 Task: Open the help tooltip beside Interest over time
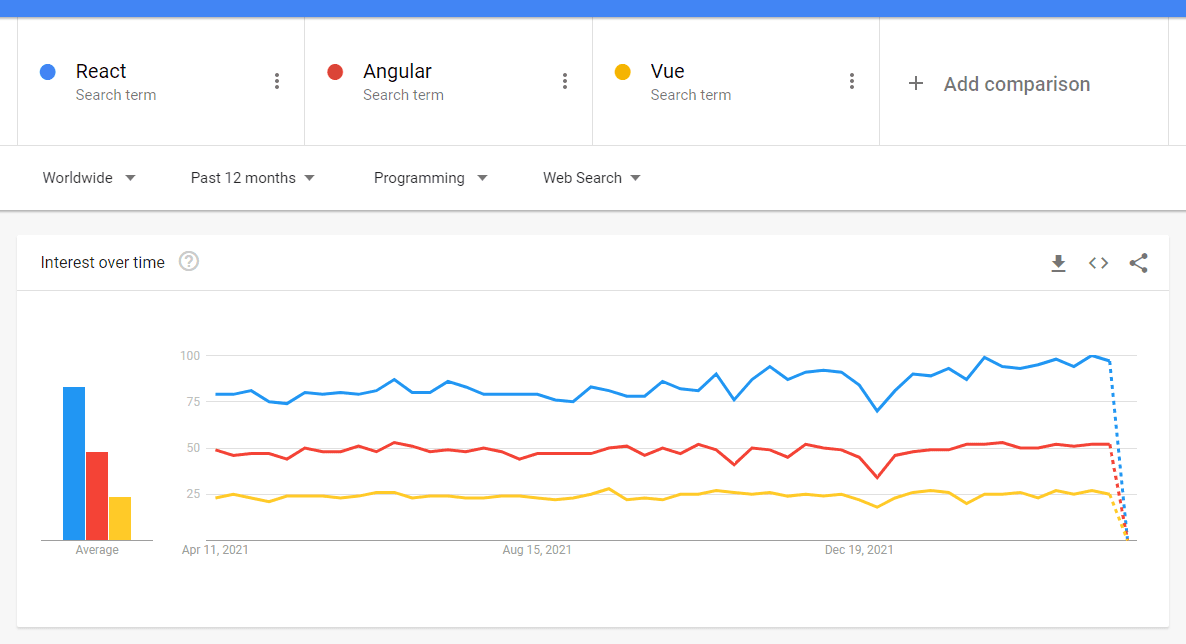pos(189,262)
